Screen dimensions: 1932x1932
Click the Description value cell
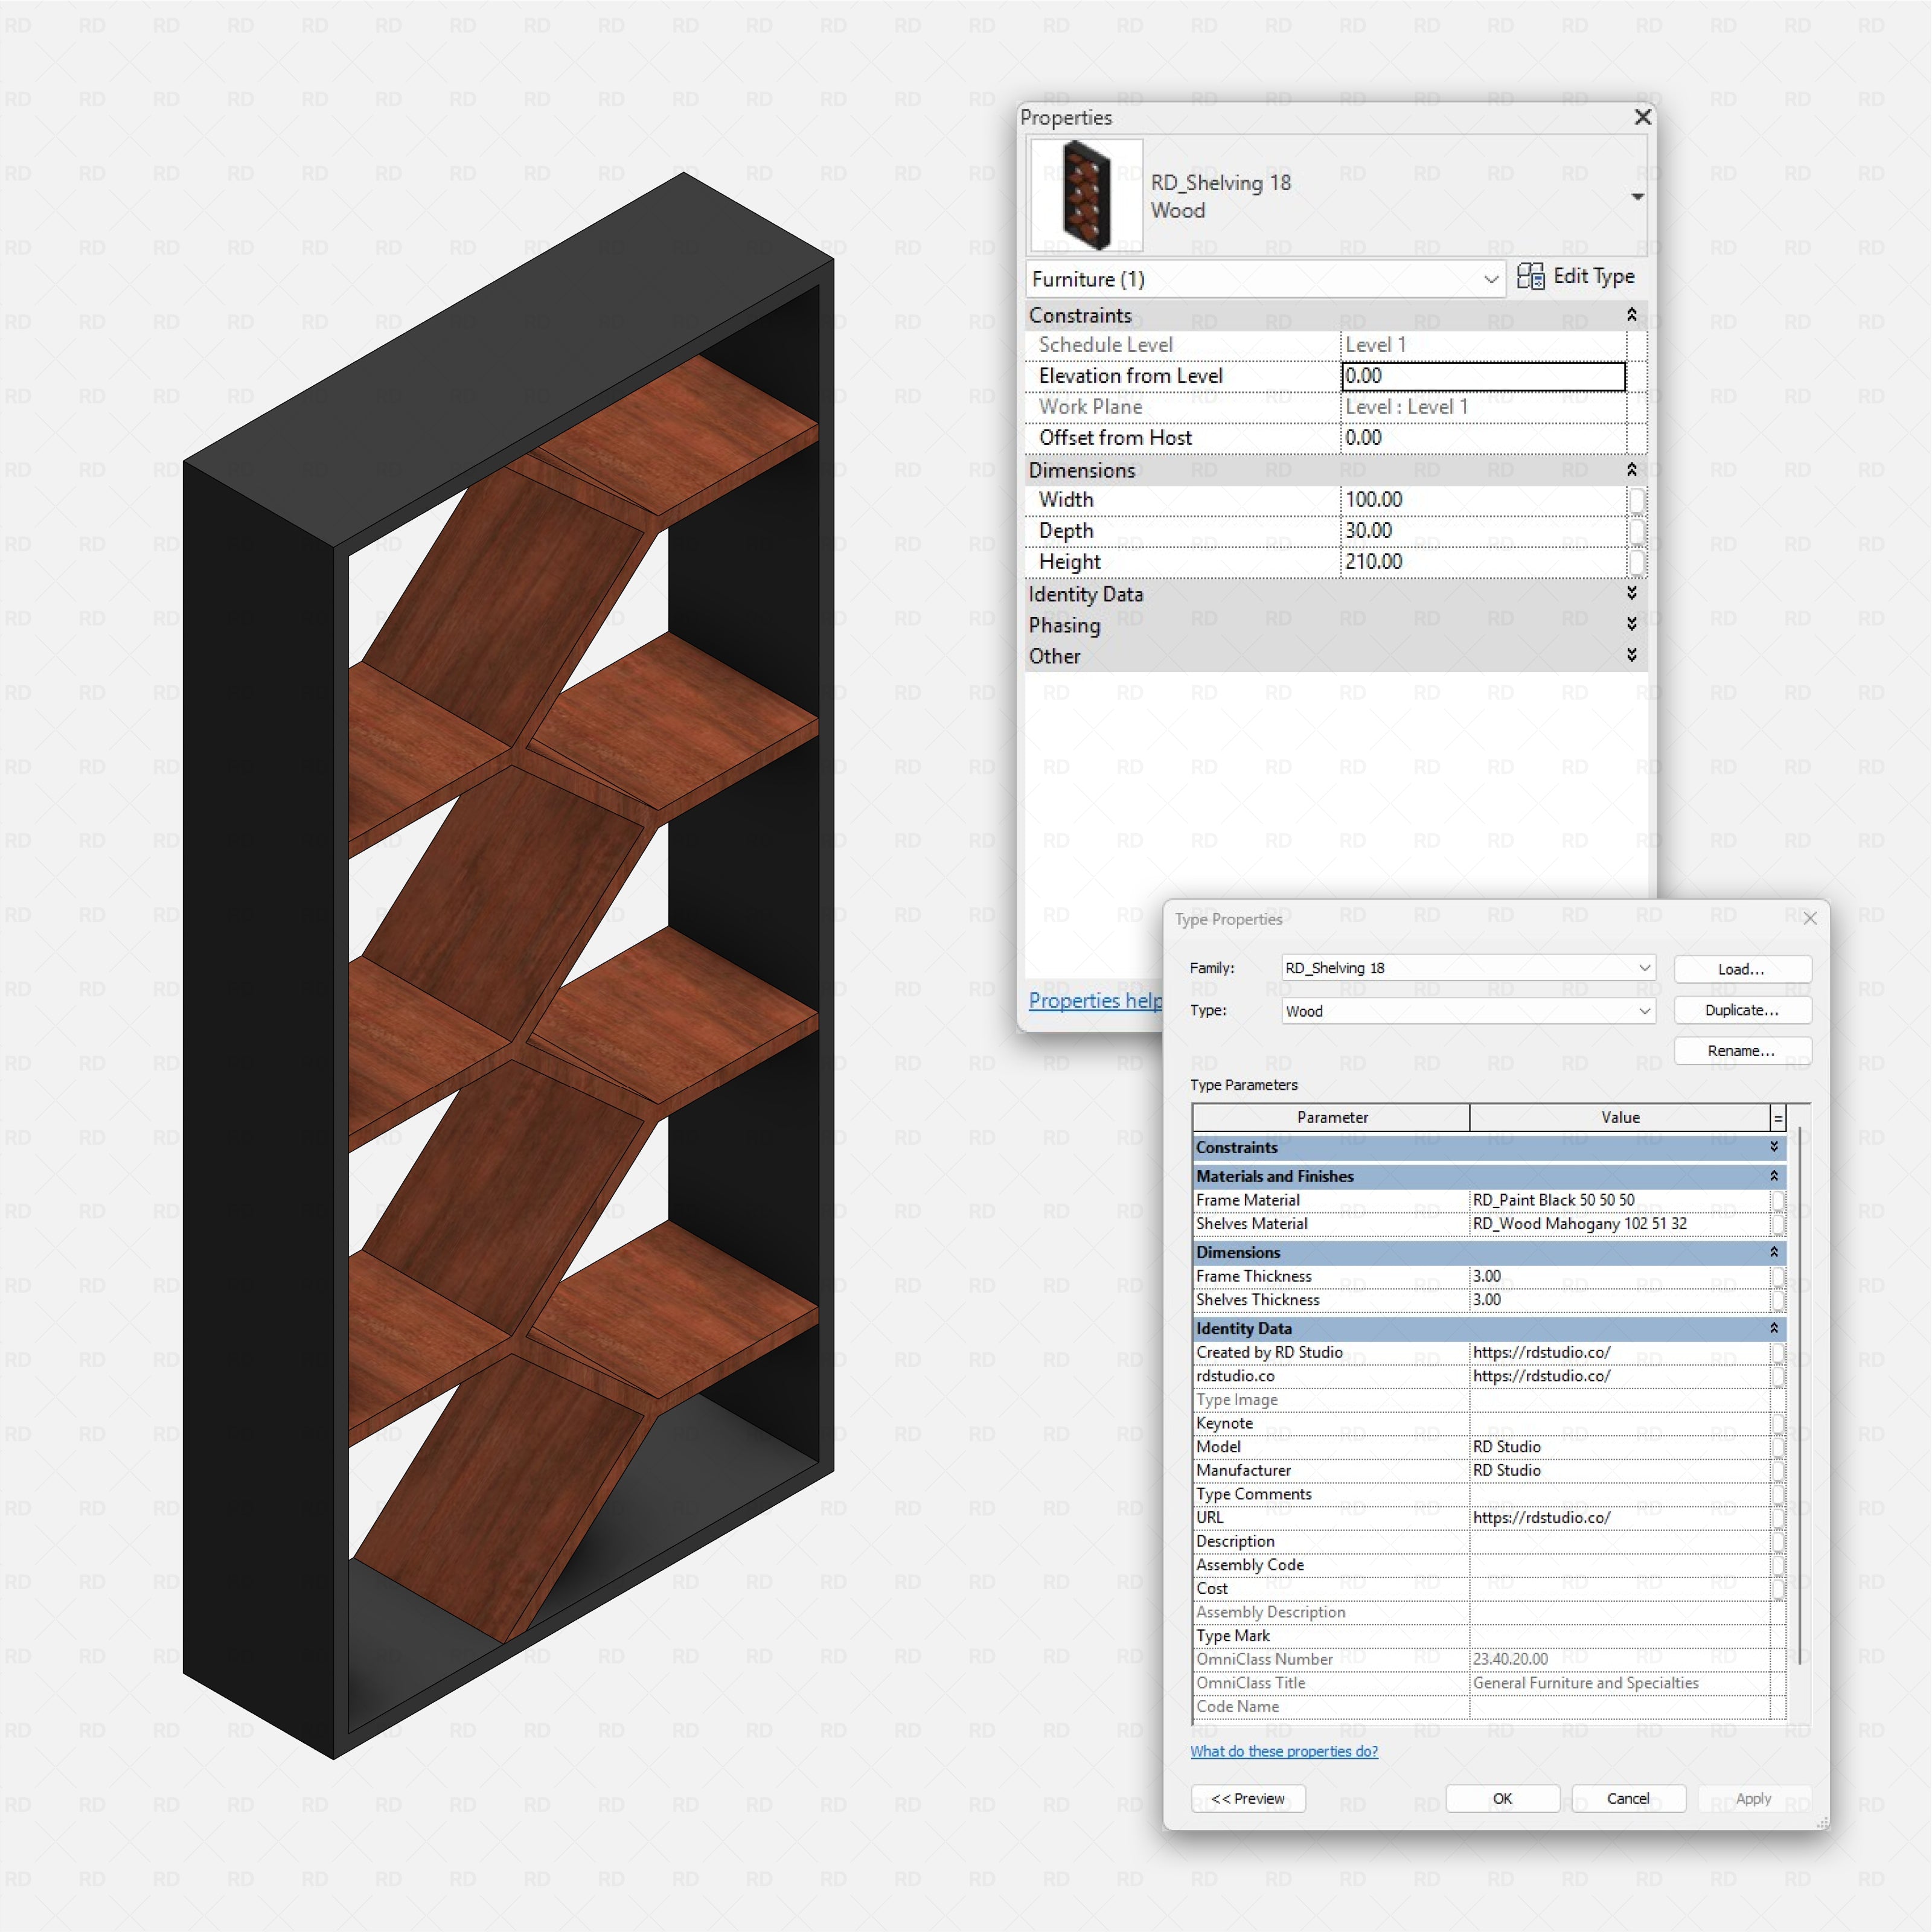click(1619, 1541)
